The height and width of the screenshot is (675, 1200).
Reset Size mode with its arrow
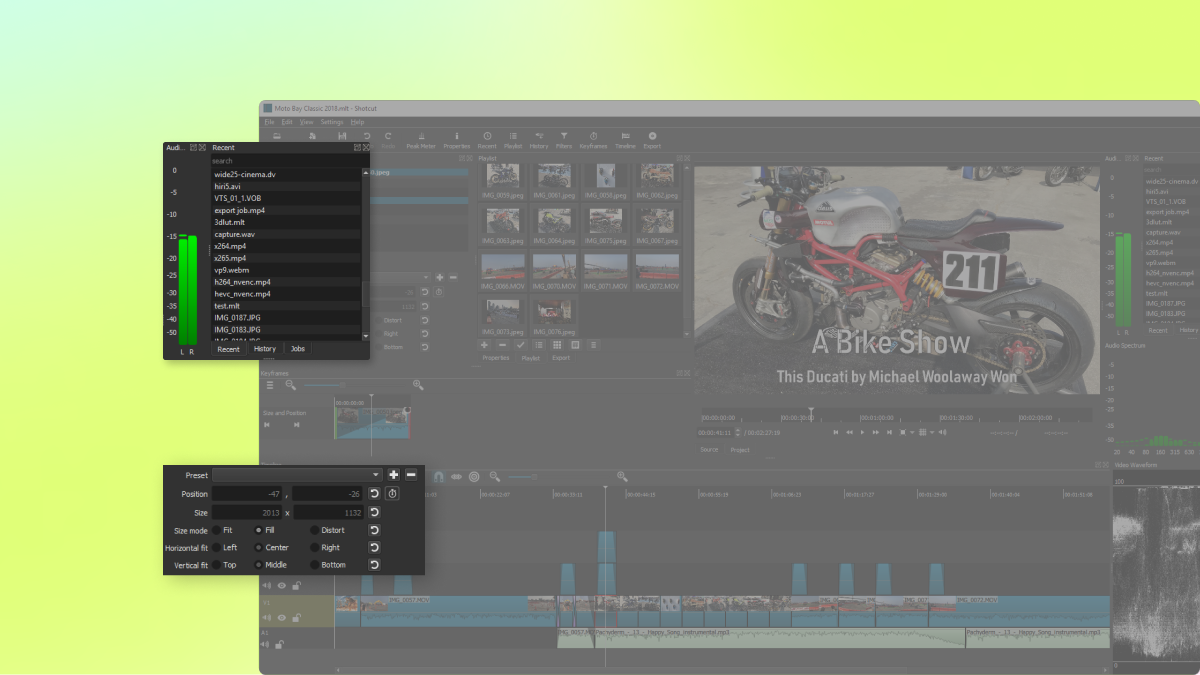click(374, 530)
